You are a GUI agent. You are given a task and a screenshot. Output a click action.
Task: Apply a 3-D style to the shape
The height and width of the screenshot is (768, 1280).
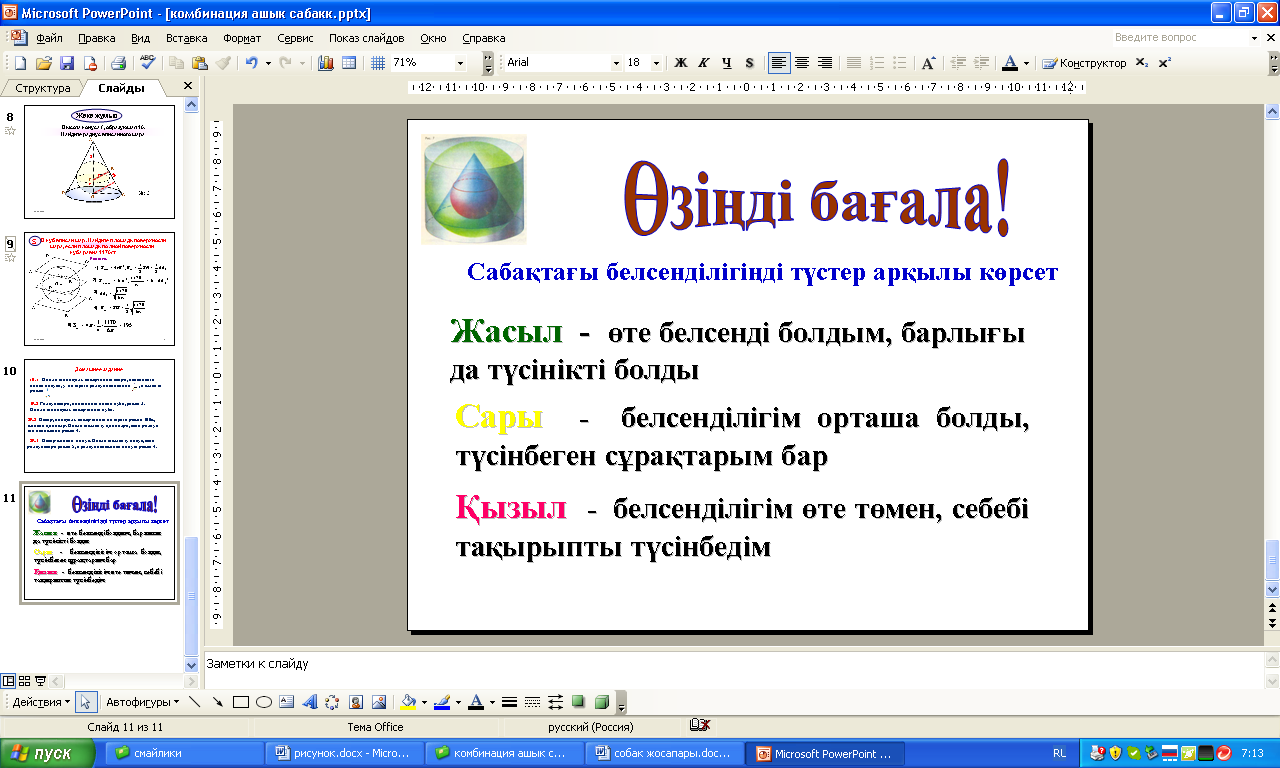tap(601, 702)
